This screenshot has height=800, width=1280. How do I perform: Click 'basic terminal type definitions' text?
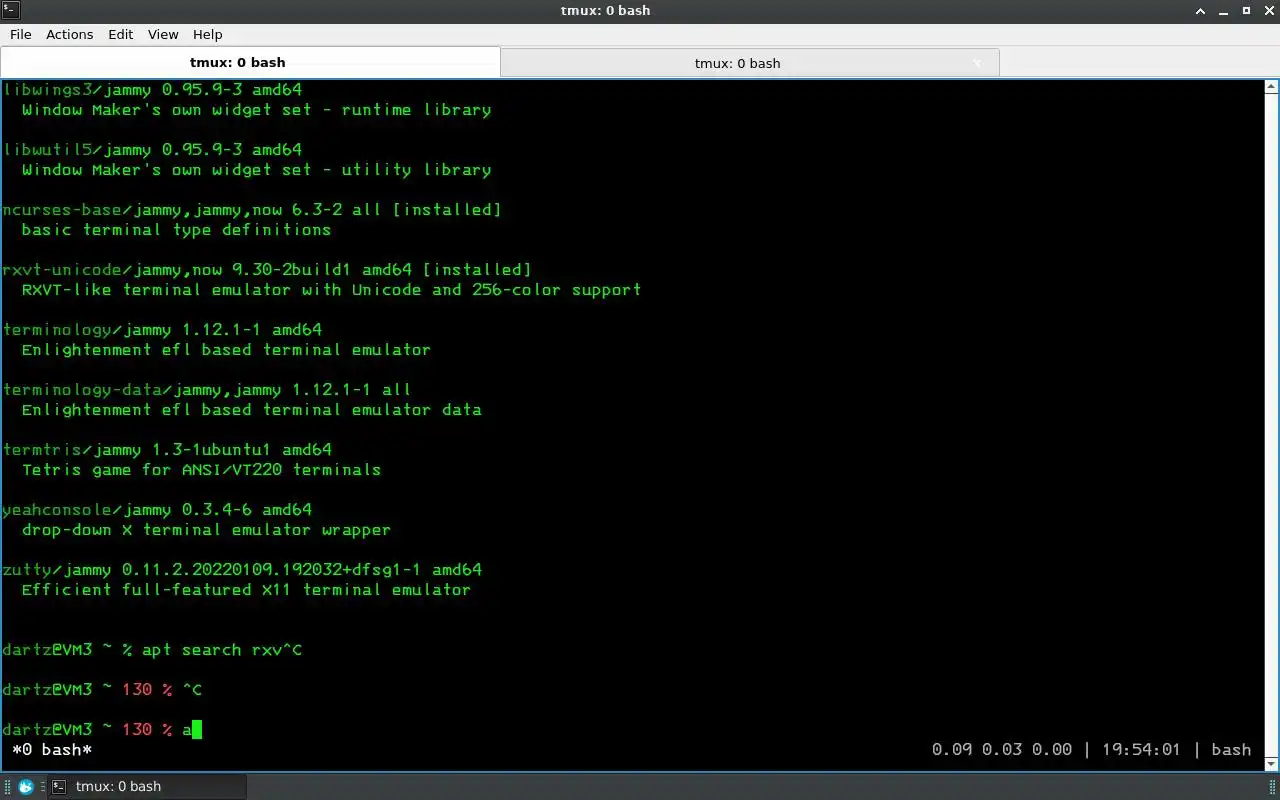(177, 229)
